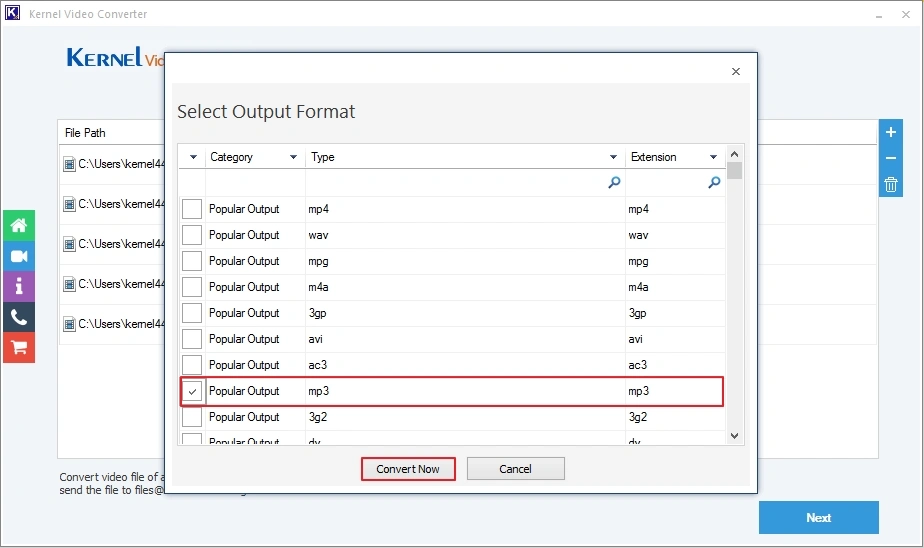Sort by the Category column header
Viewport: 924px width, 548px height.
[231, 157]
